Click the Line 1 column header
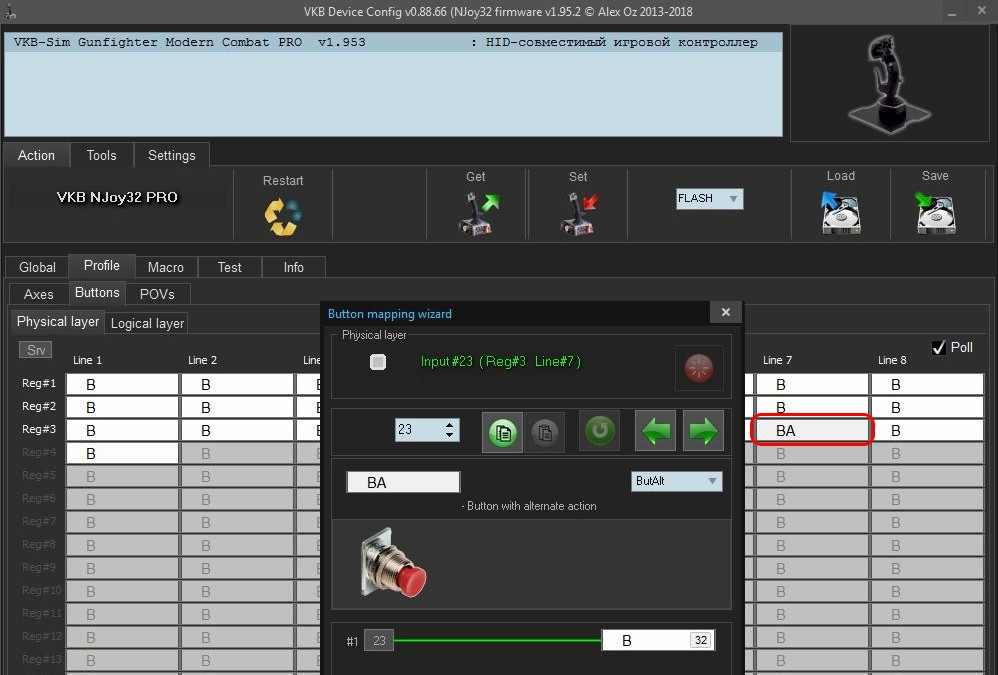 tap(87, 360)
